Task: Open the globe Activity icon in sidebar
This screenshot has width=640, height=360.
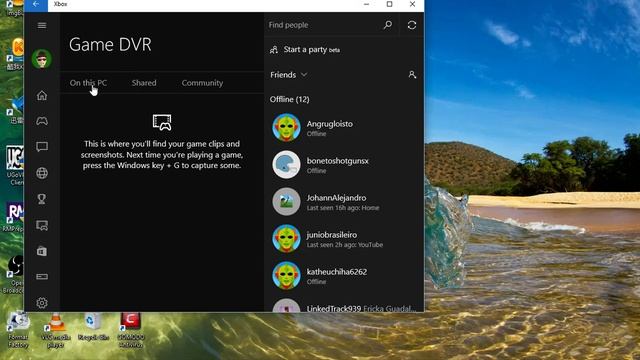Action: click(42, 173)
